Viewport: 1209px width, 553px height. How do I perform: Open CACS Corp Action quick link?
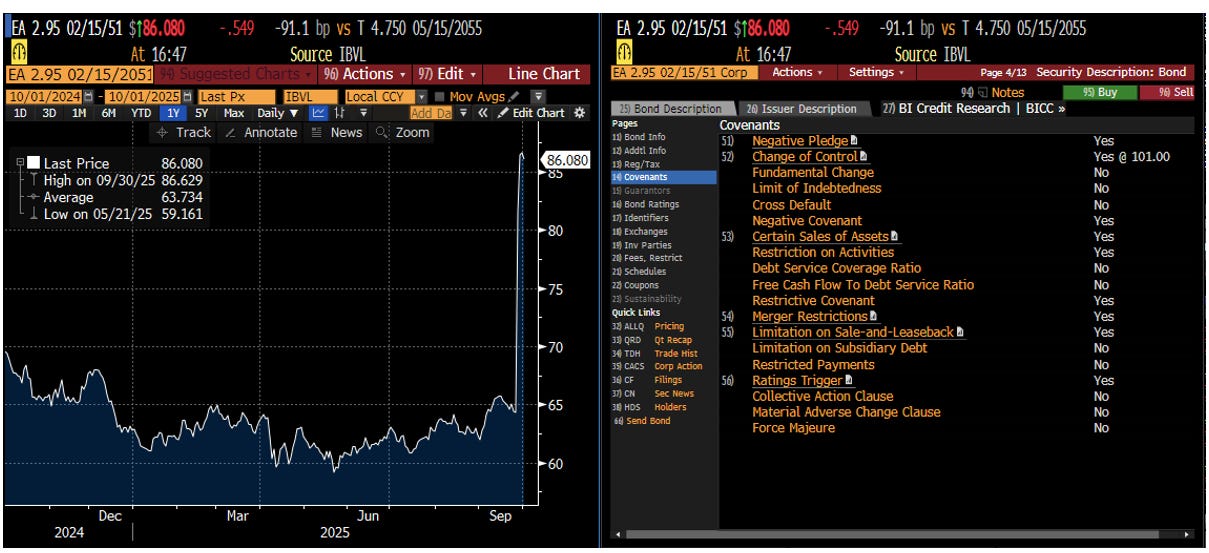657,366
